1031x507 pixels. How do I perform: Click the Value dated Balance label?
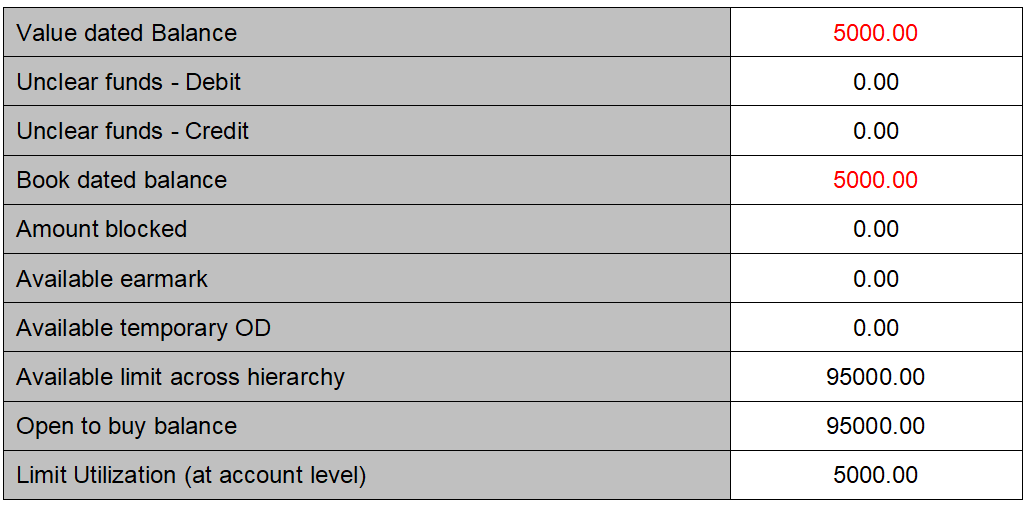coord(127,33)
